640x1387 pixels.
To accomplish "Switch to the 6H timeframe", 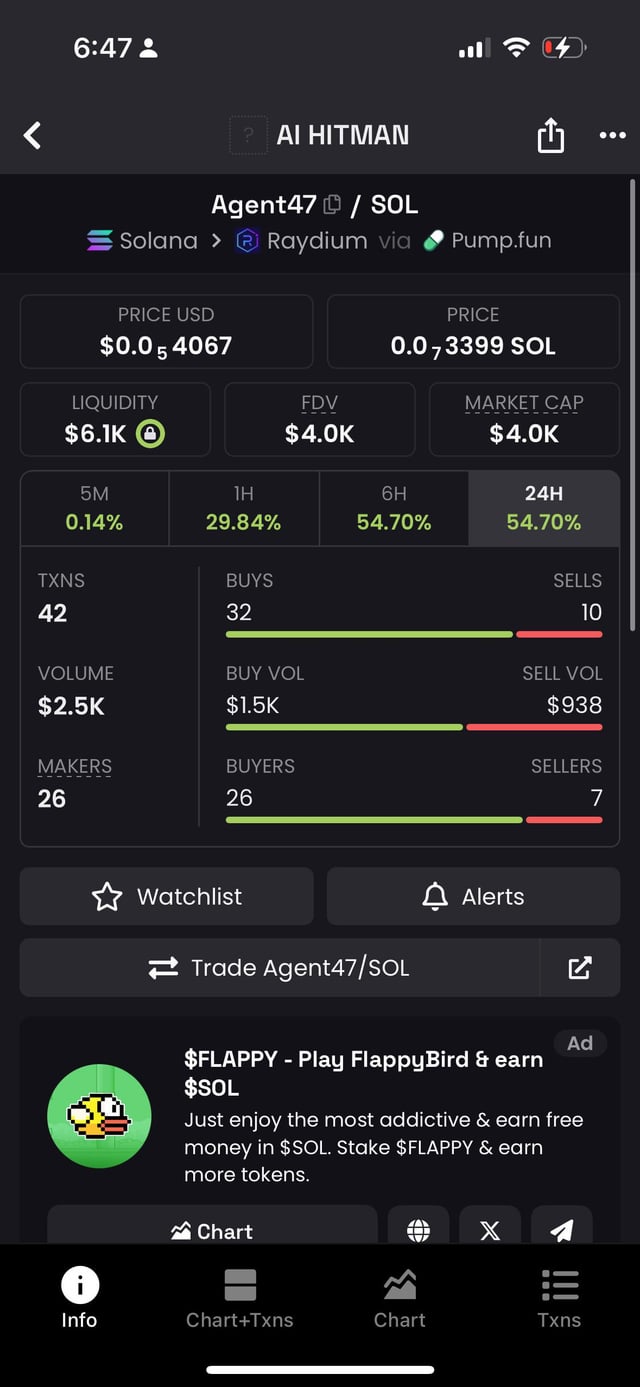I will [394, 508].
